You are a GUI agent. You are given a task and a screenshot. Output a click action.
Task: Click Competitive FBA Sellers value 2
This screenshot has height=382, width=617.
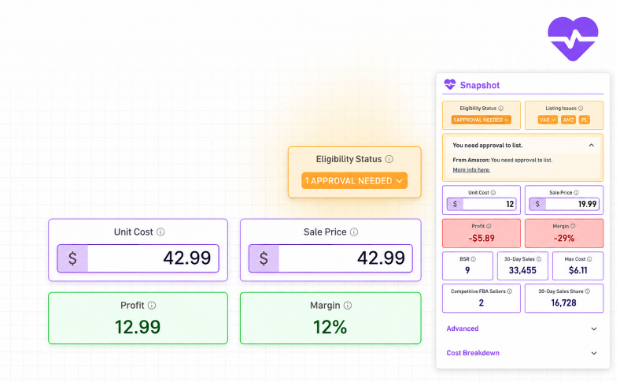[481, 303]
